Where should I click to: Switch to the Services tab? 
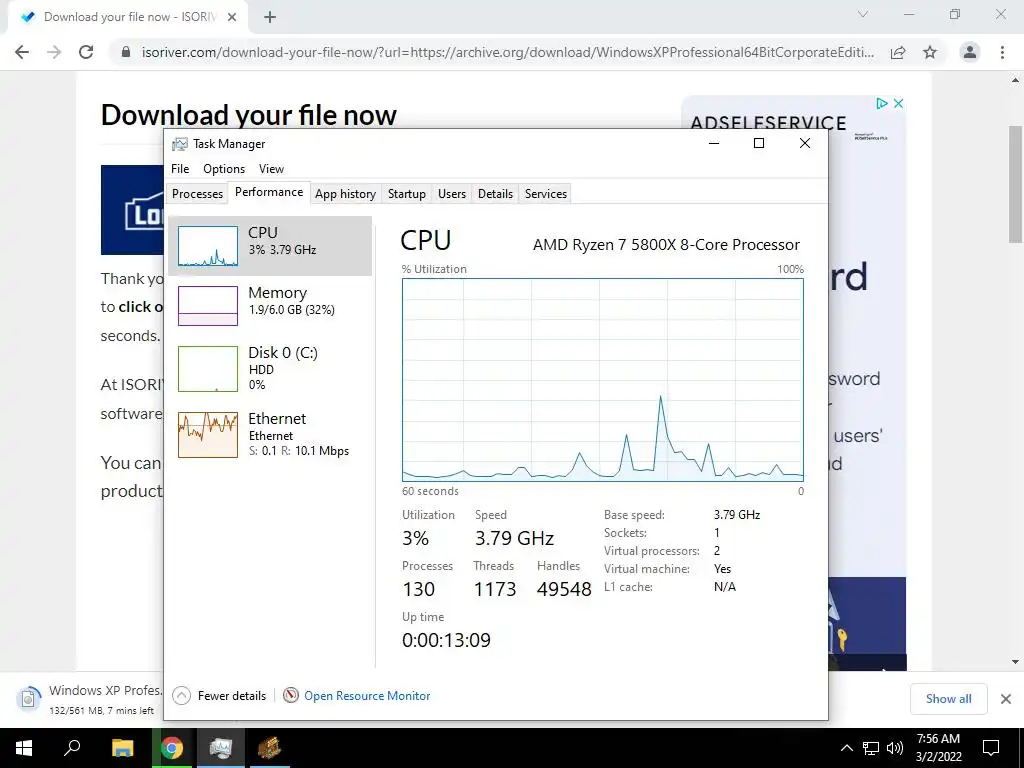546,194
